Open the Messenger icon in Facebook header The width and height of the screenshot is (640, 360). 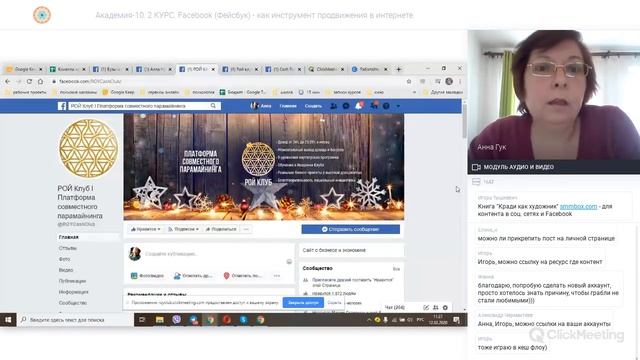coord(346,106)
